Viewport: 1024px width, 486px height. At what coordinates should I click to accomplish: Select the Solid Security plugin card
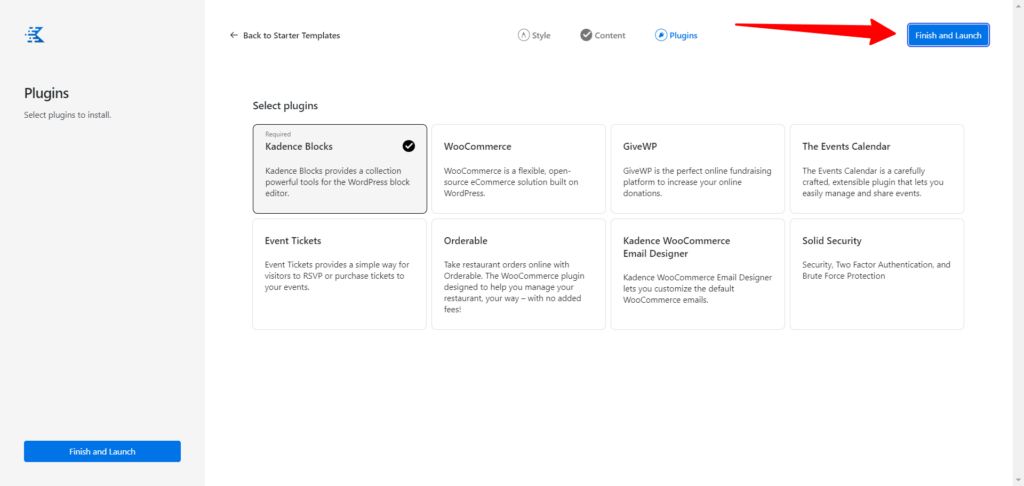click(877, 274)
